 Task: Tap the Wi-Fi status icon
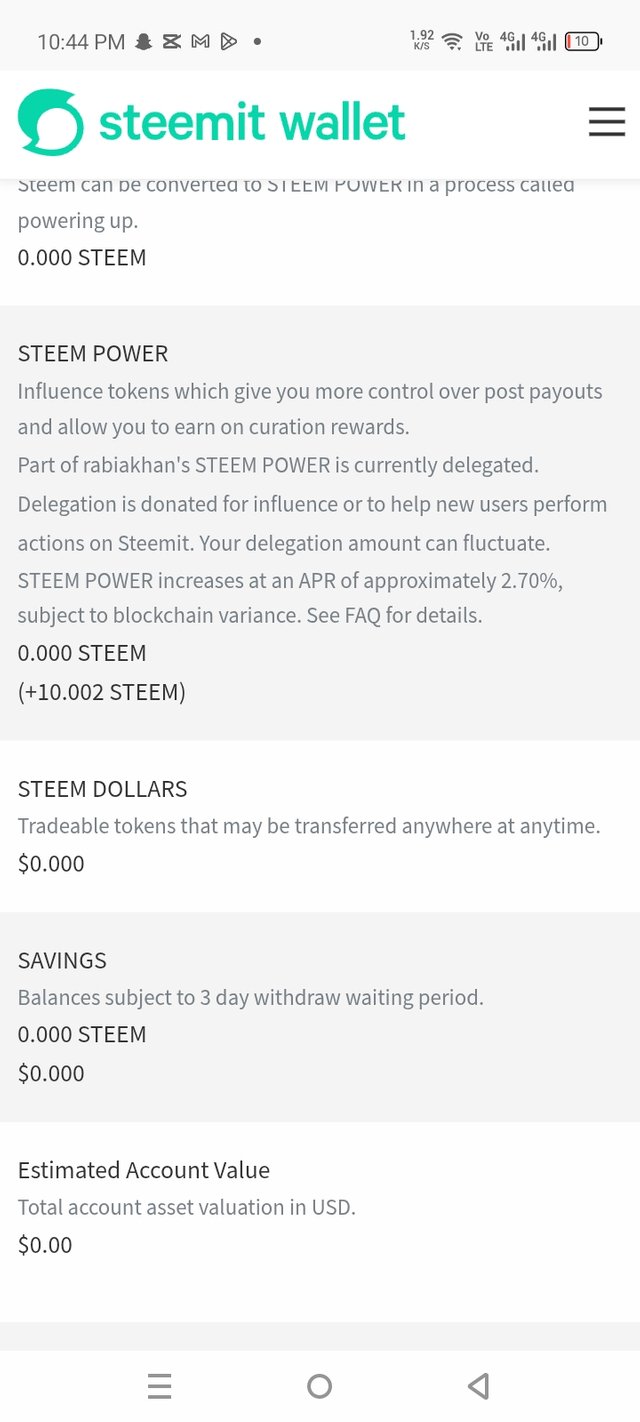click(x=453, y=41)
